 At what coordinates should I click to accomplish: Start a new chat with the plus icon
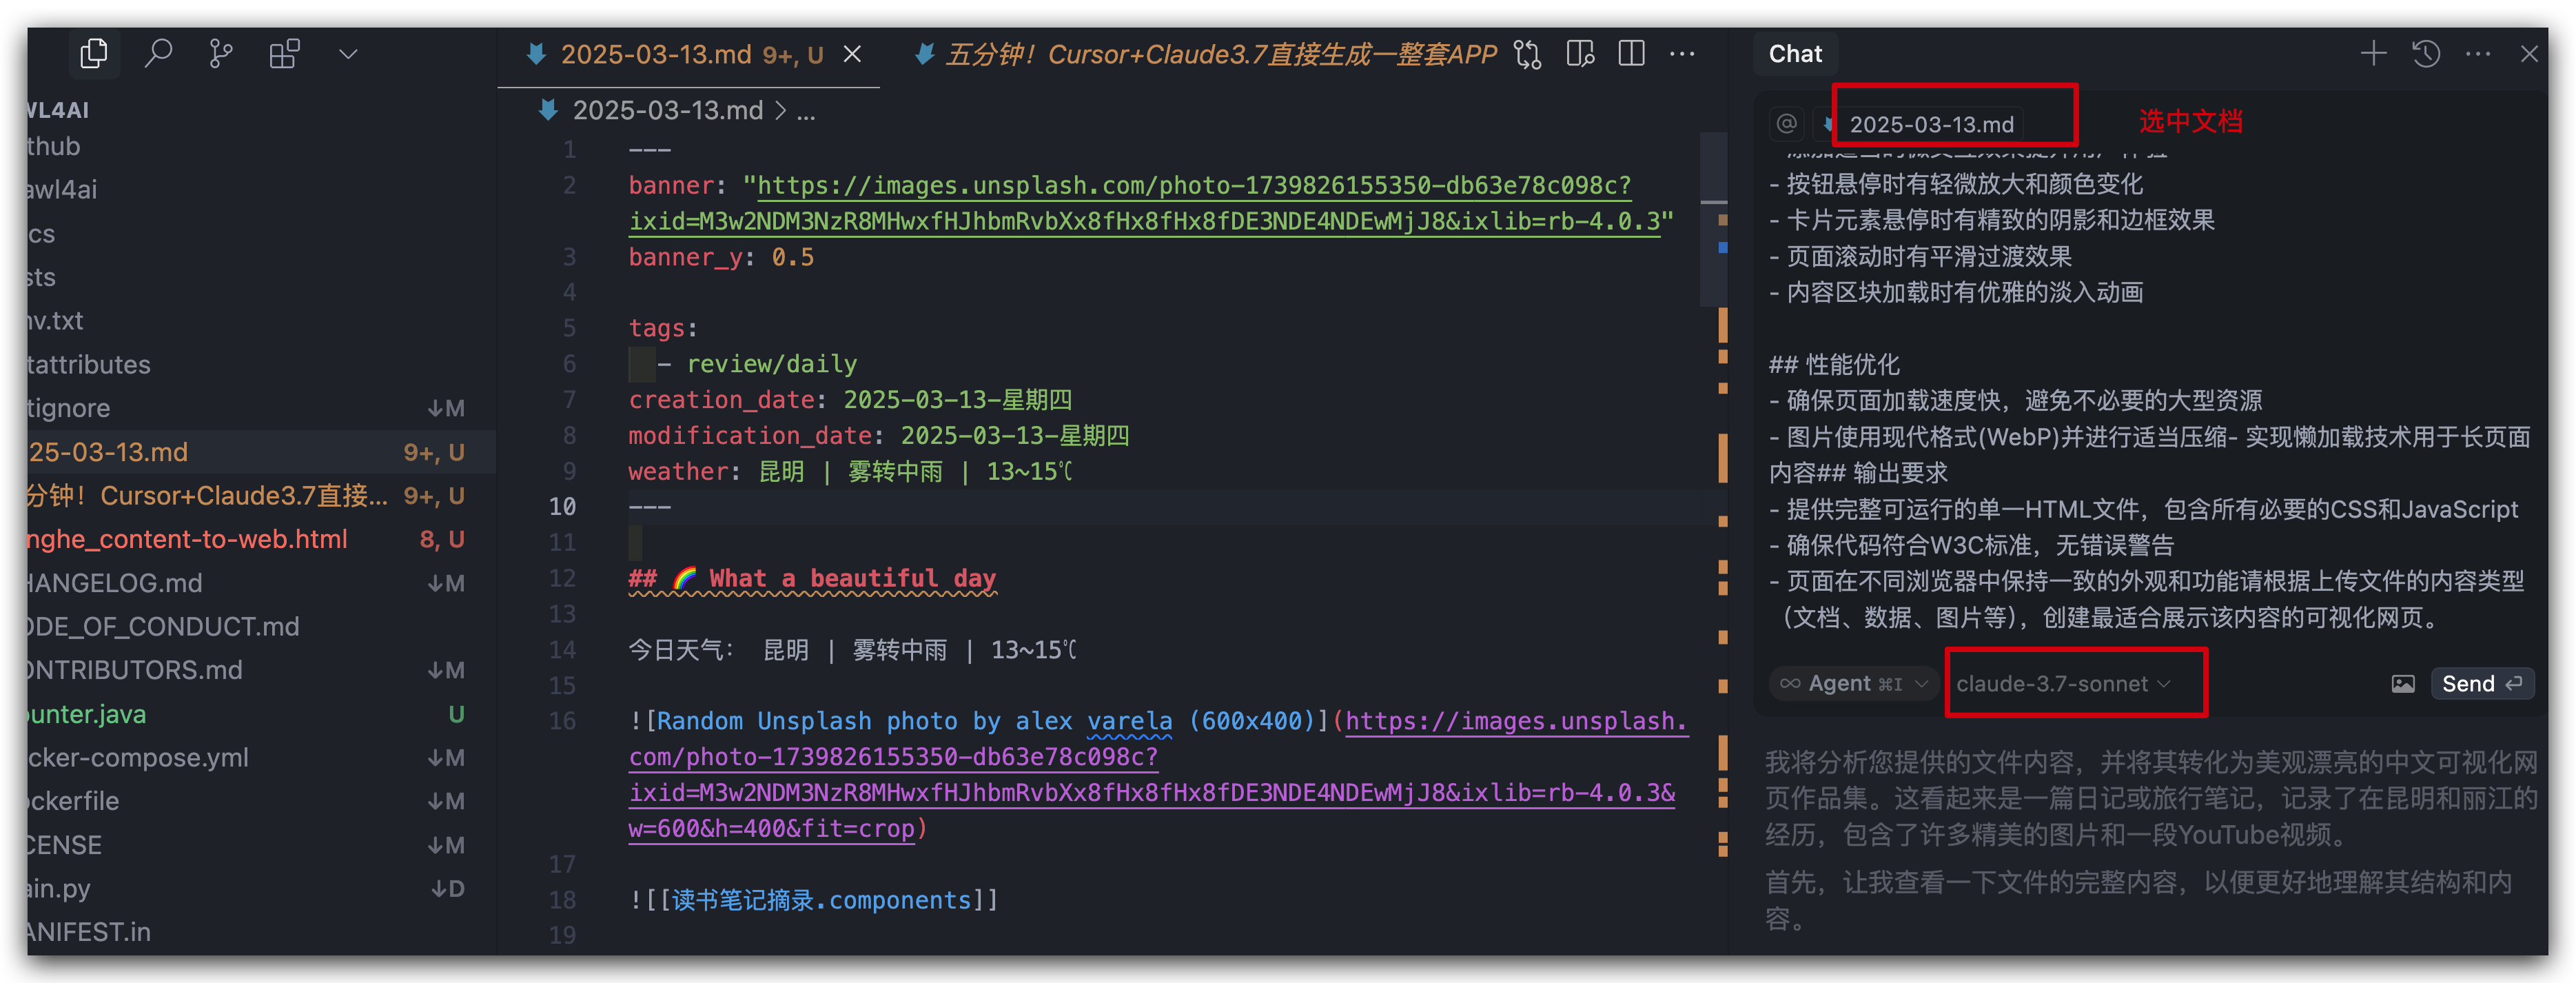(x=2373, y=53)
